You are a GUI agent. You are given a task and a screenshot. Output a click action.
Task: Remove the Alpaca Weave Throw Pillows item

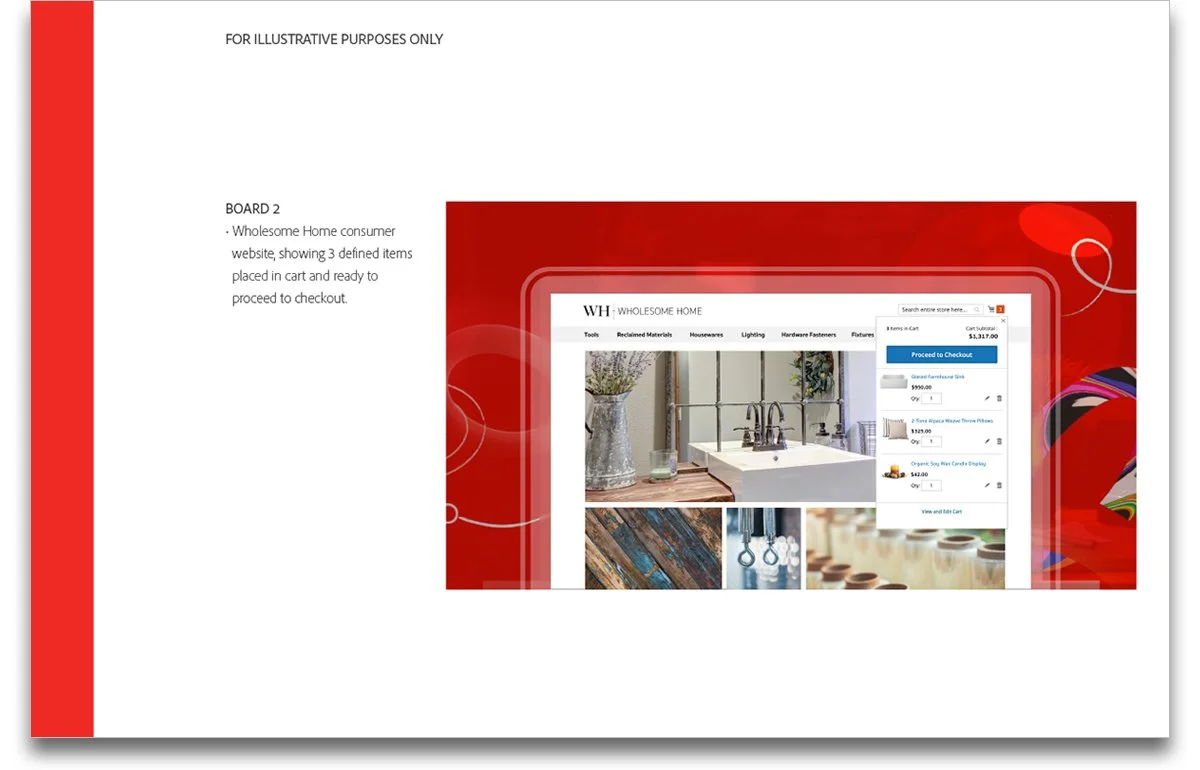[x=999, y=441]
